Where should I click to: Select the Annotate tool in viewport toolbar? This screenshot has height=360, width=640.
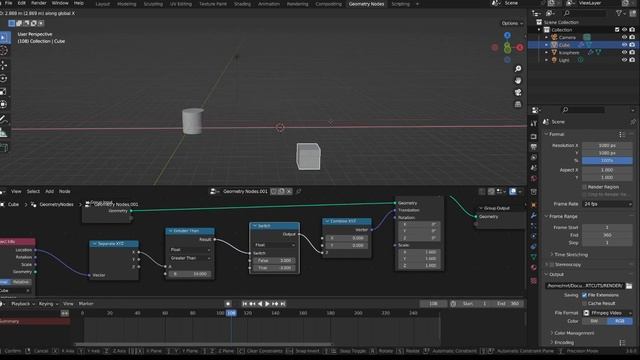[x=4, y=120]
